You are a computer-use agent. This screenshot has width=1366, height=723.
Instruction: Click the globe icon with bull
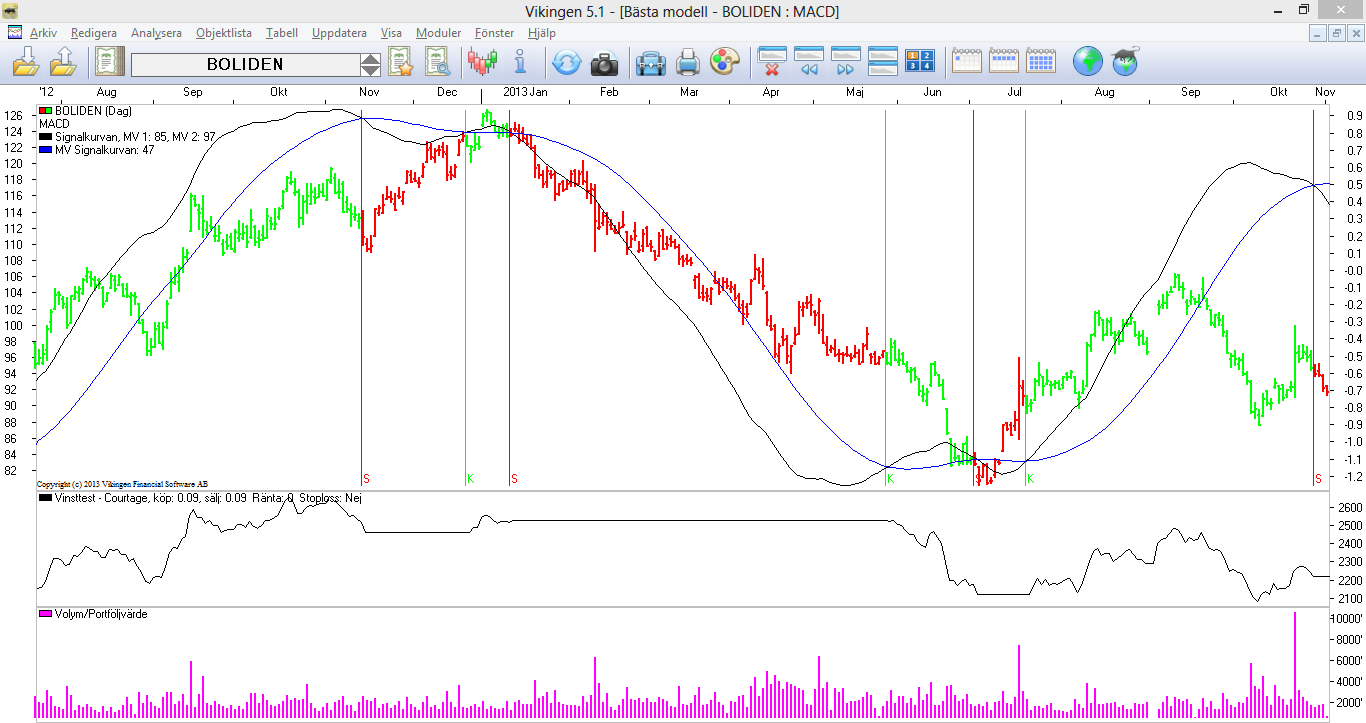[x=1126, y=63]
